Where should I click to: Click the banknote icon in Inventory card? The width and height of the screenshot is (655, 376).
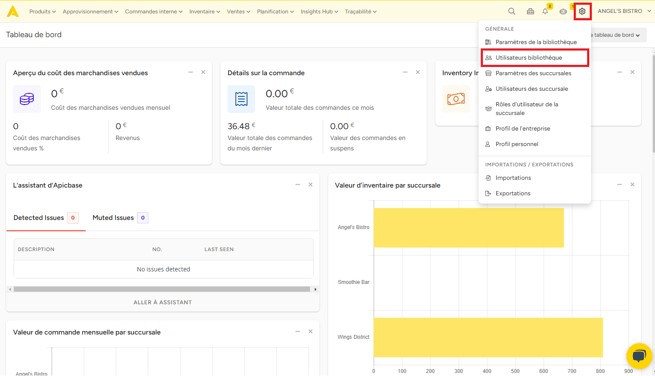pyautogui.click(x=456, y=99)
